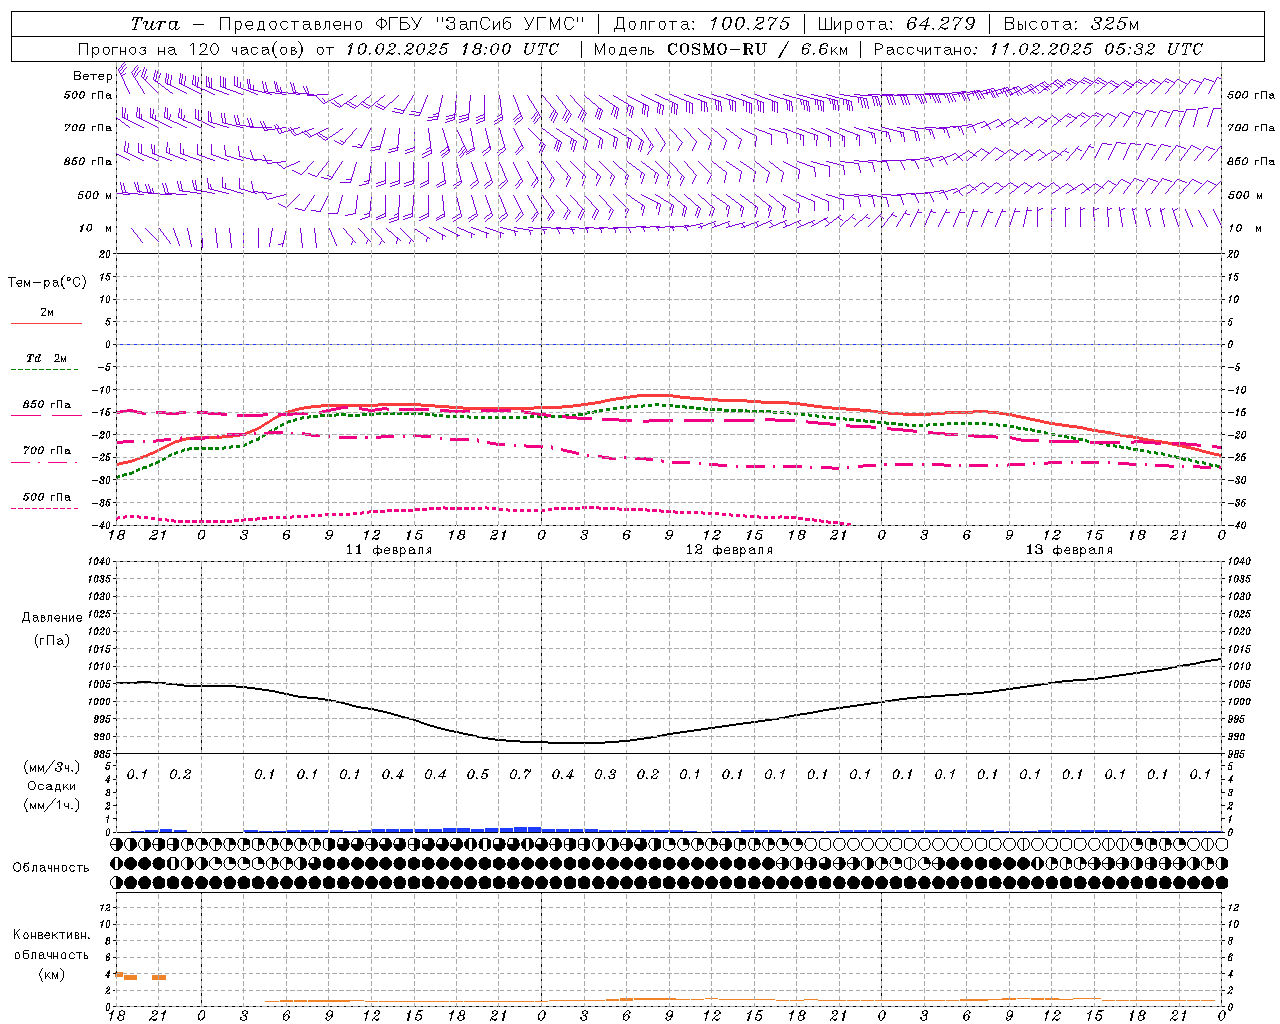Click the date label 12 февраля
This screenshot has height=1024, width=1280.
tap(729, 550)
